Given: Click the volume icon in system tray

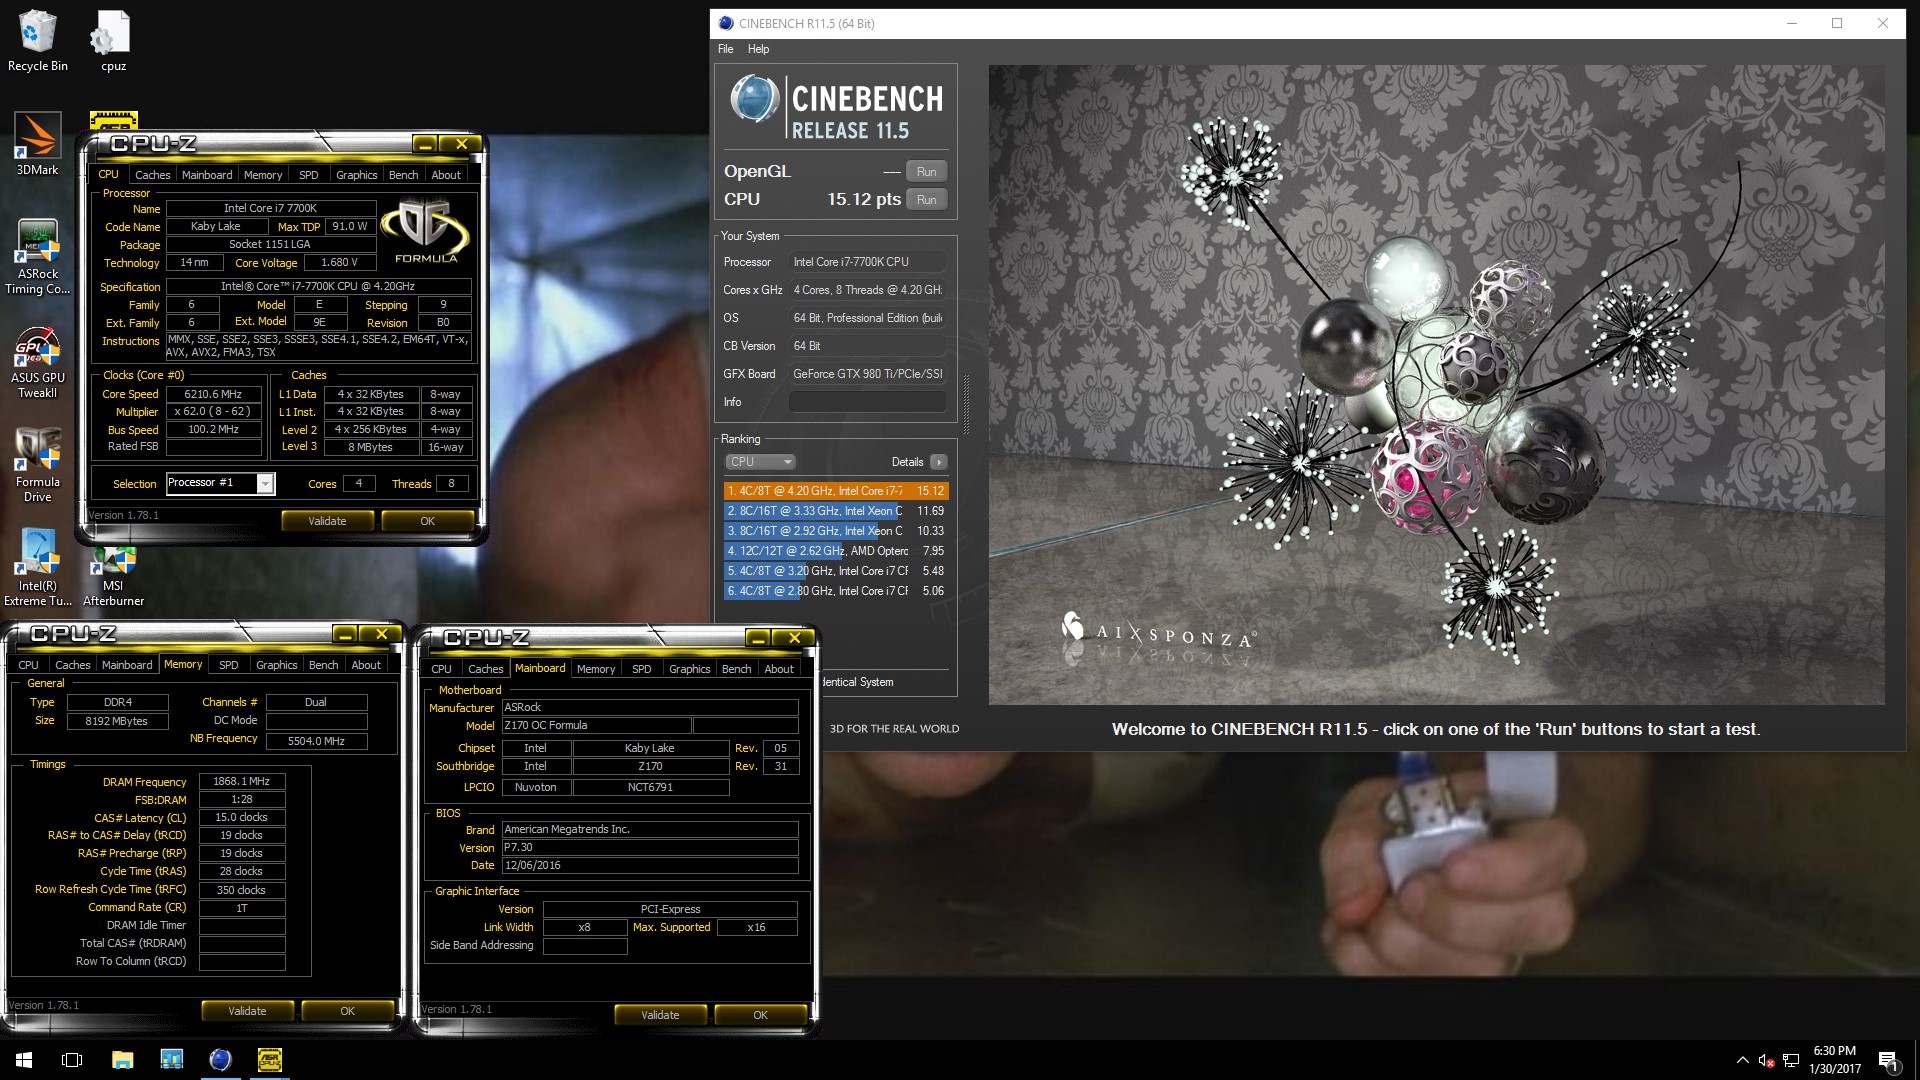Looking at the screenshot, I should (x=1766, y=1060).
